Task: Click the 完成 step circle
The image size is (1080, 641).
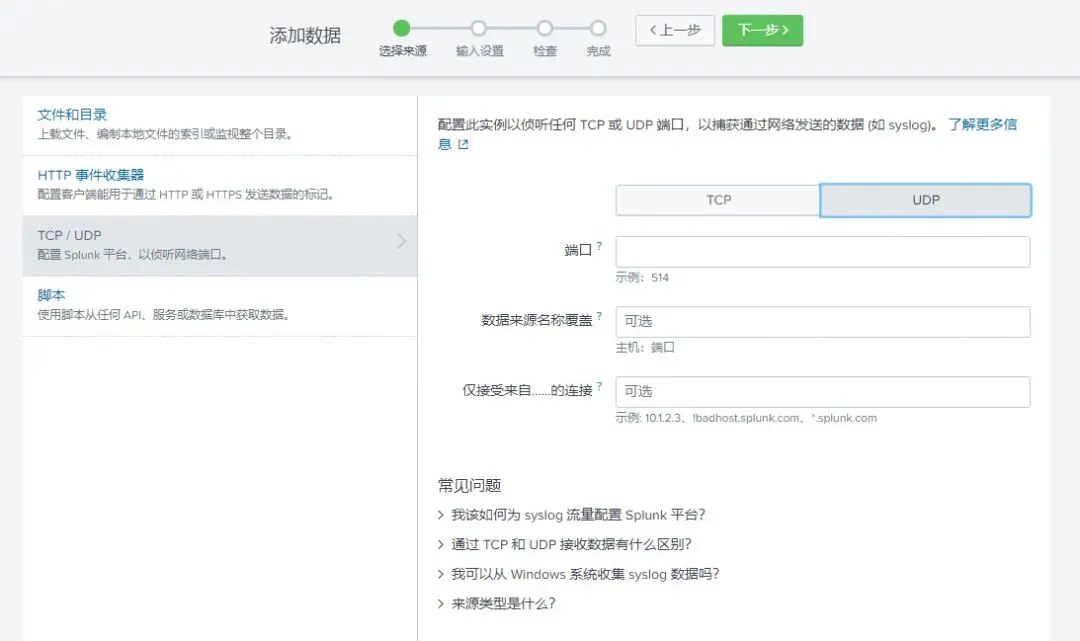Action: point(598,28)
